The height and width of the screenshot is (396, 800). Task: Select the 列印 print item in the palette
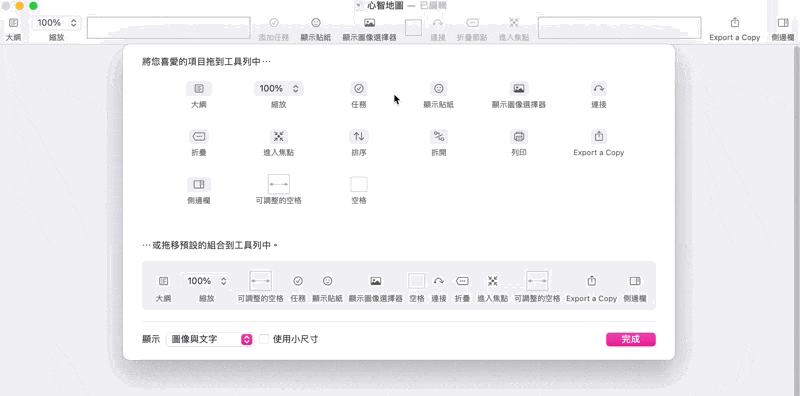pos(519,136)
